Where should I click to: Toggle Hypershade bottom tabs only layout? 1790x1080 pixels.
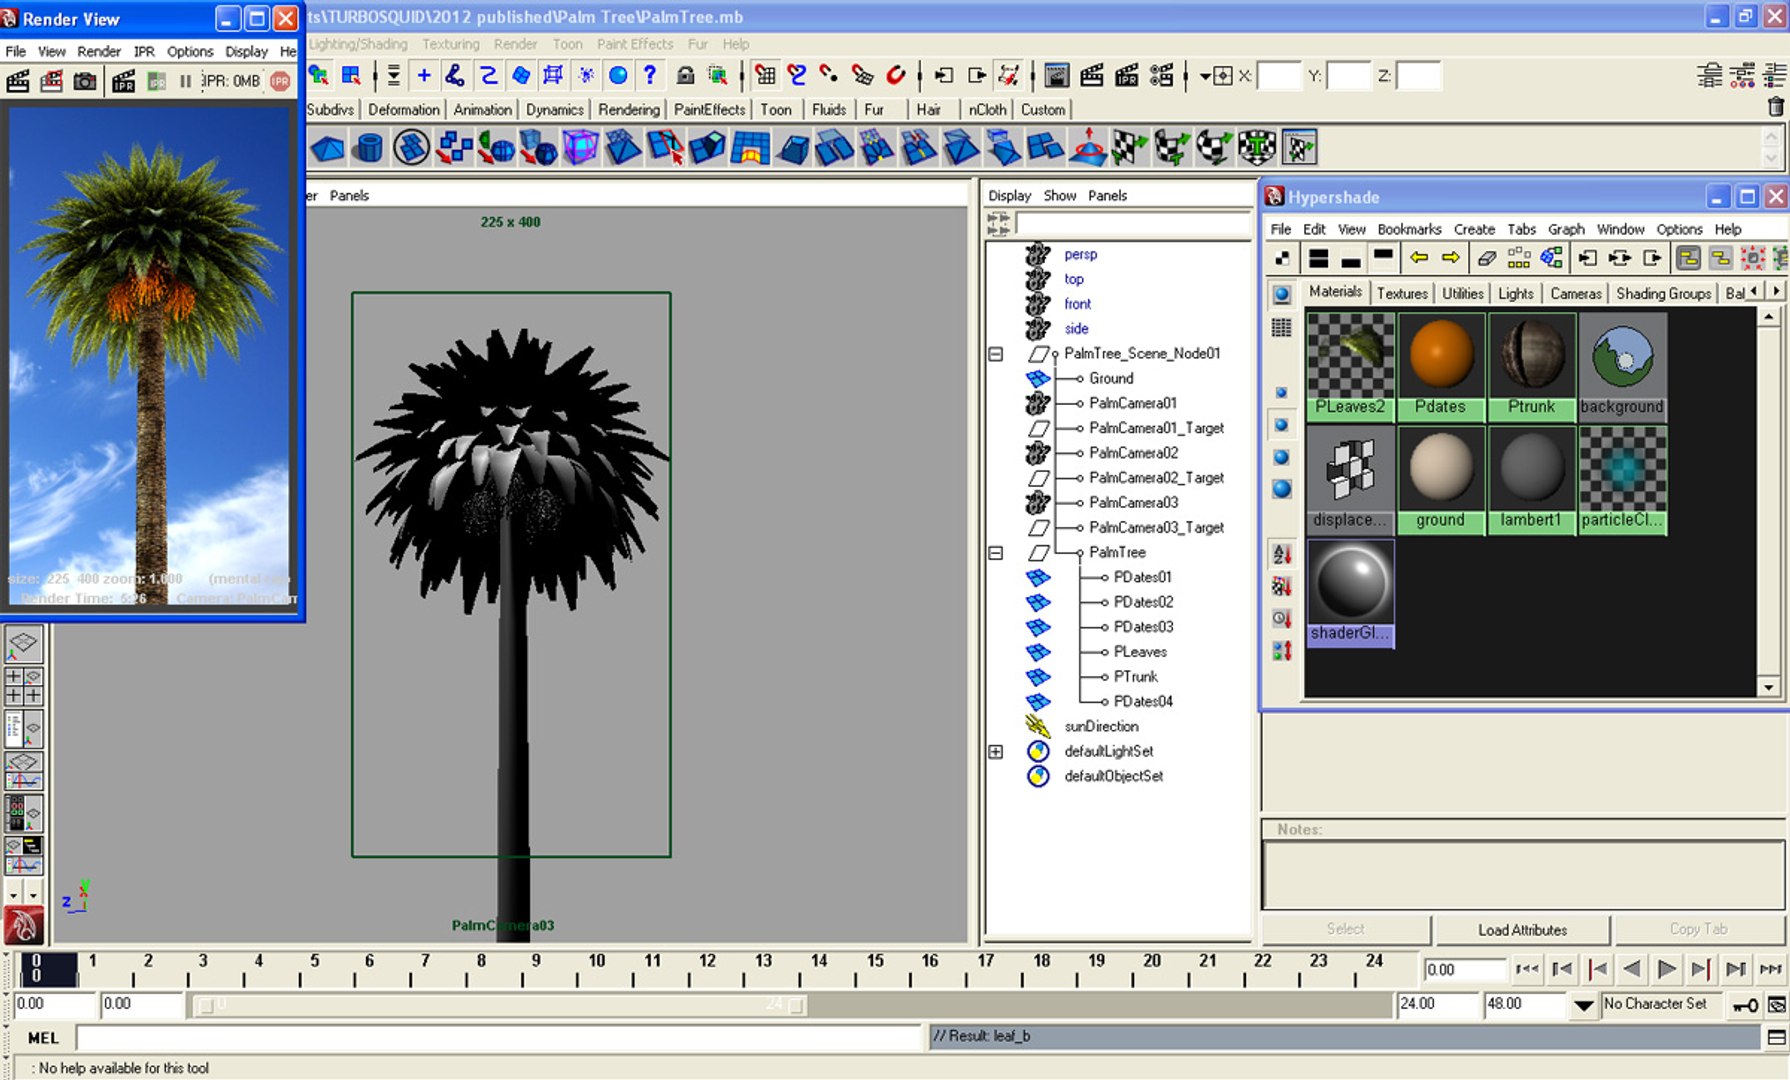1351,258
